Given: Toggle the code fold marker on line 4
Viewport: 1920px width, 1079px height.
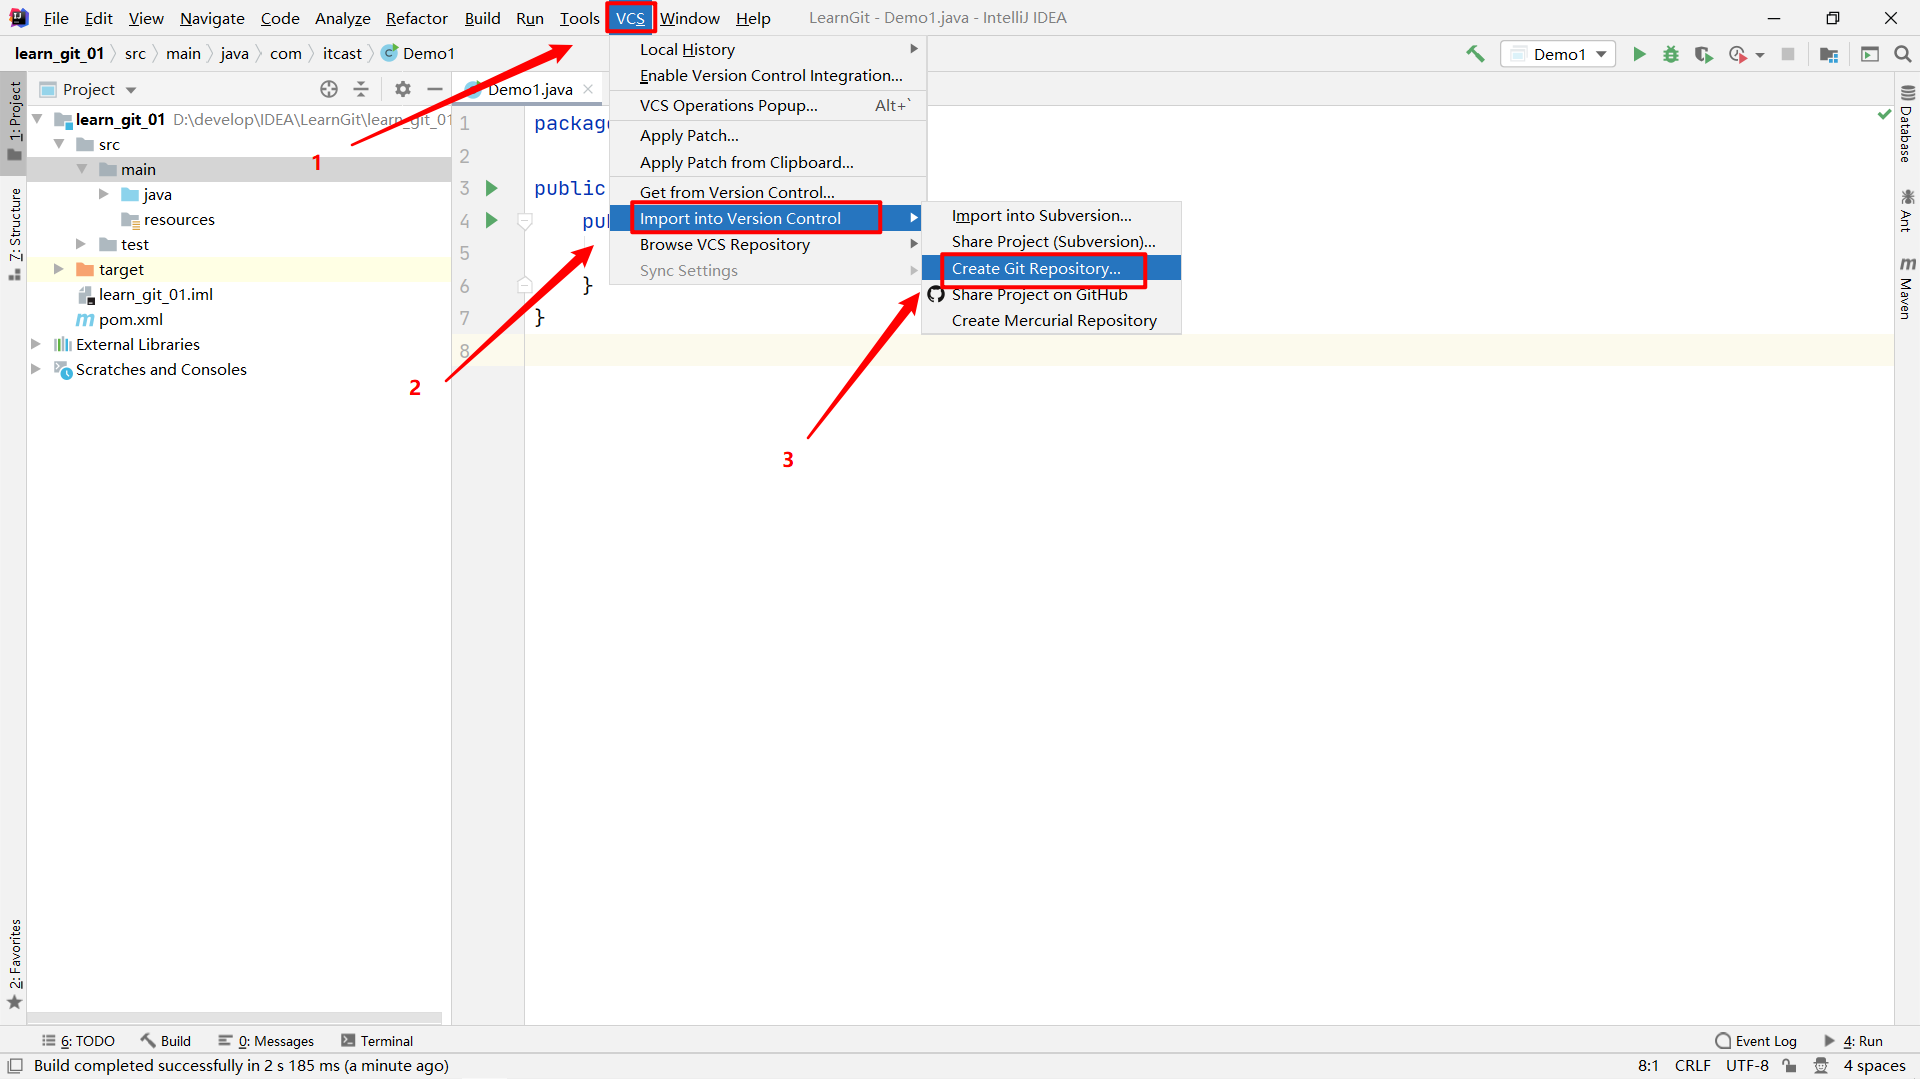Looking at the screenshot, I should pyautogui.click(x=525, y=220).
